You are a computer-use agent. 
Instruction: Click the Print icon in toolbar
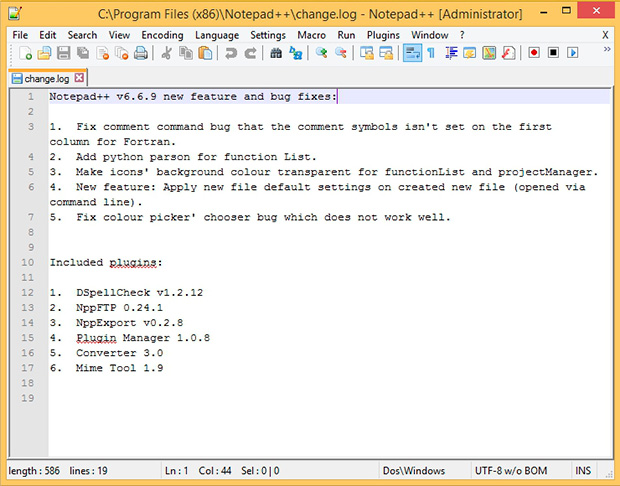click(141, 53)
